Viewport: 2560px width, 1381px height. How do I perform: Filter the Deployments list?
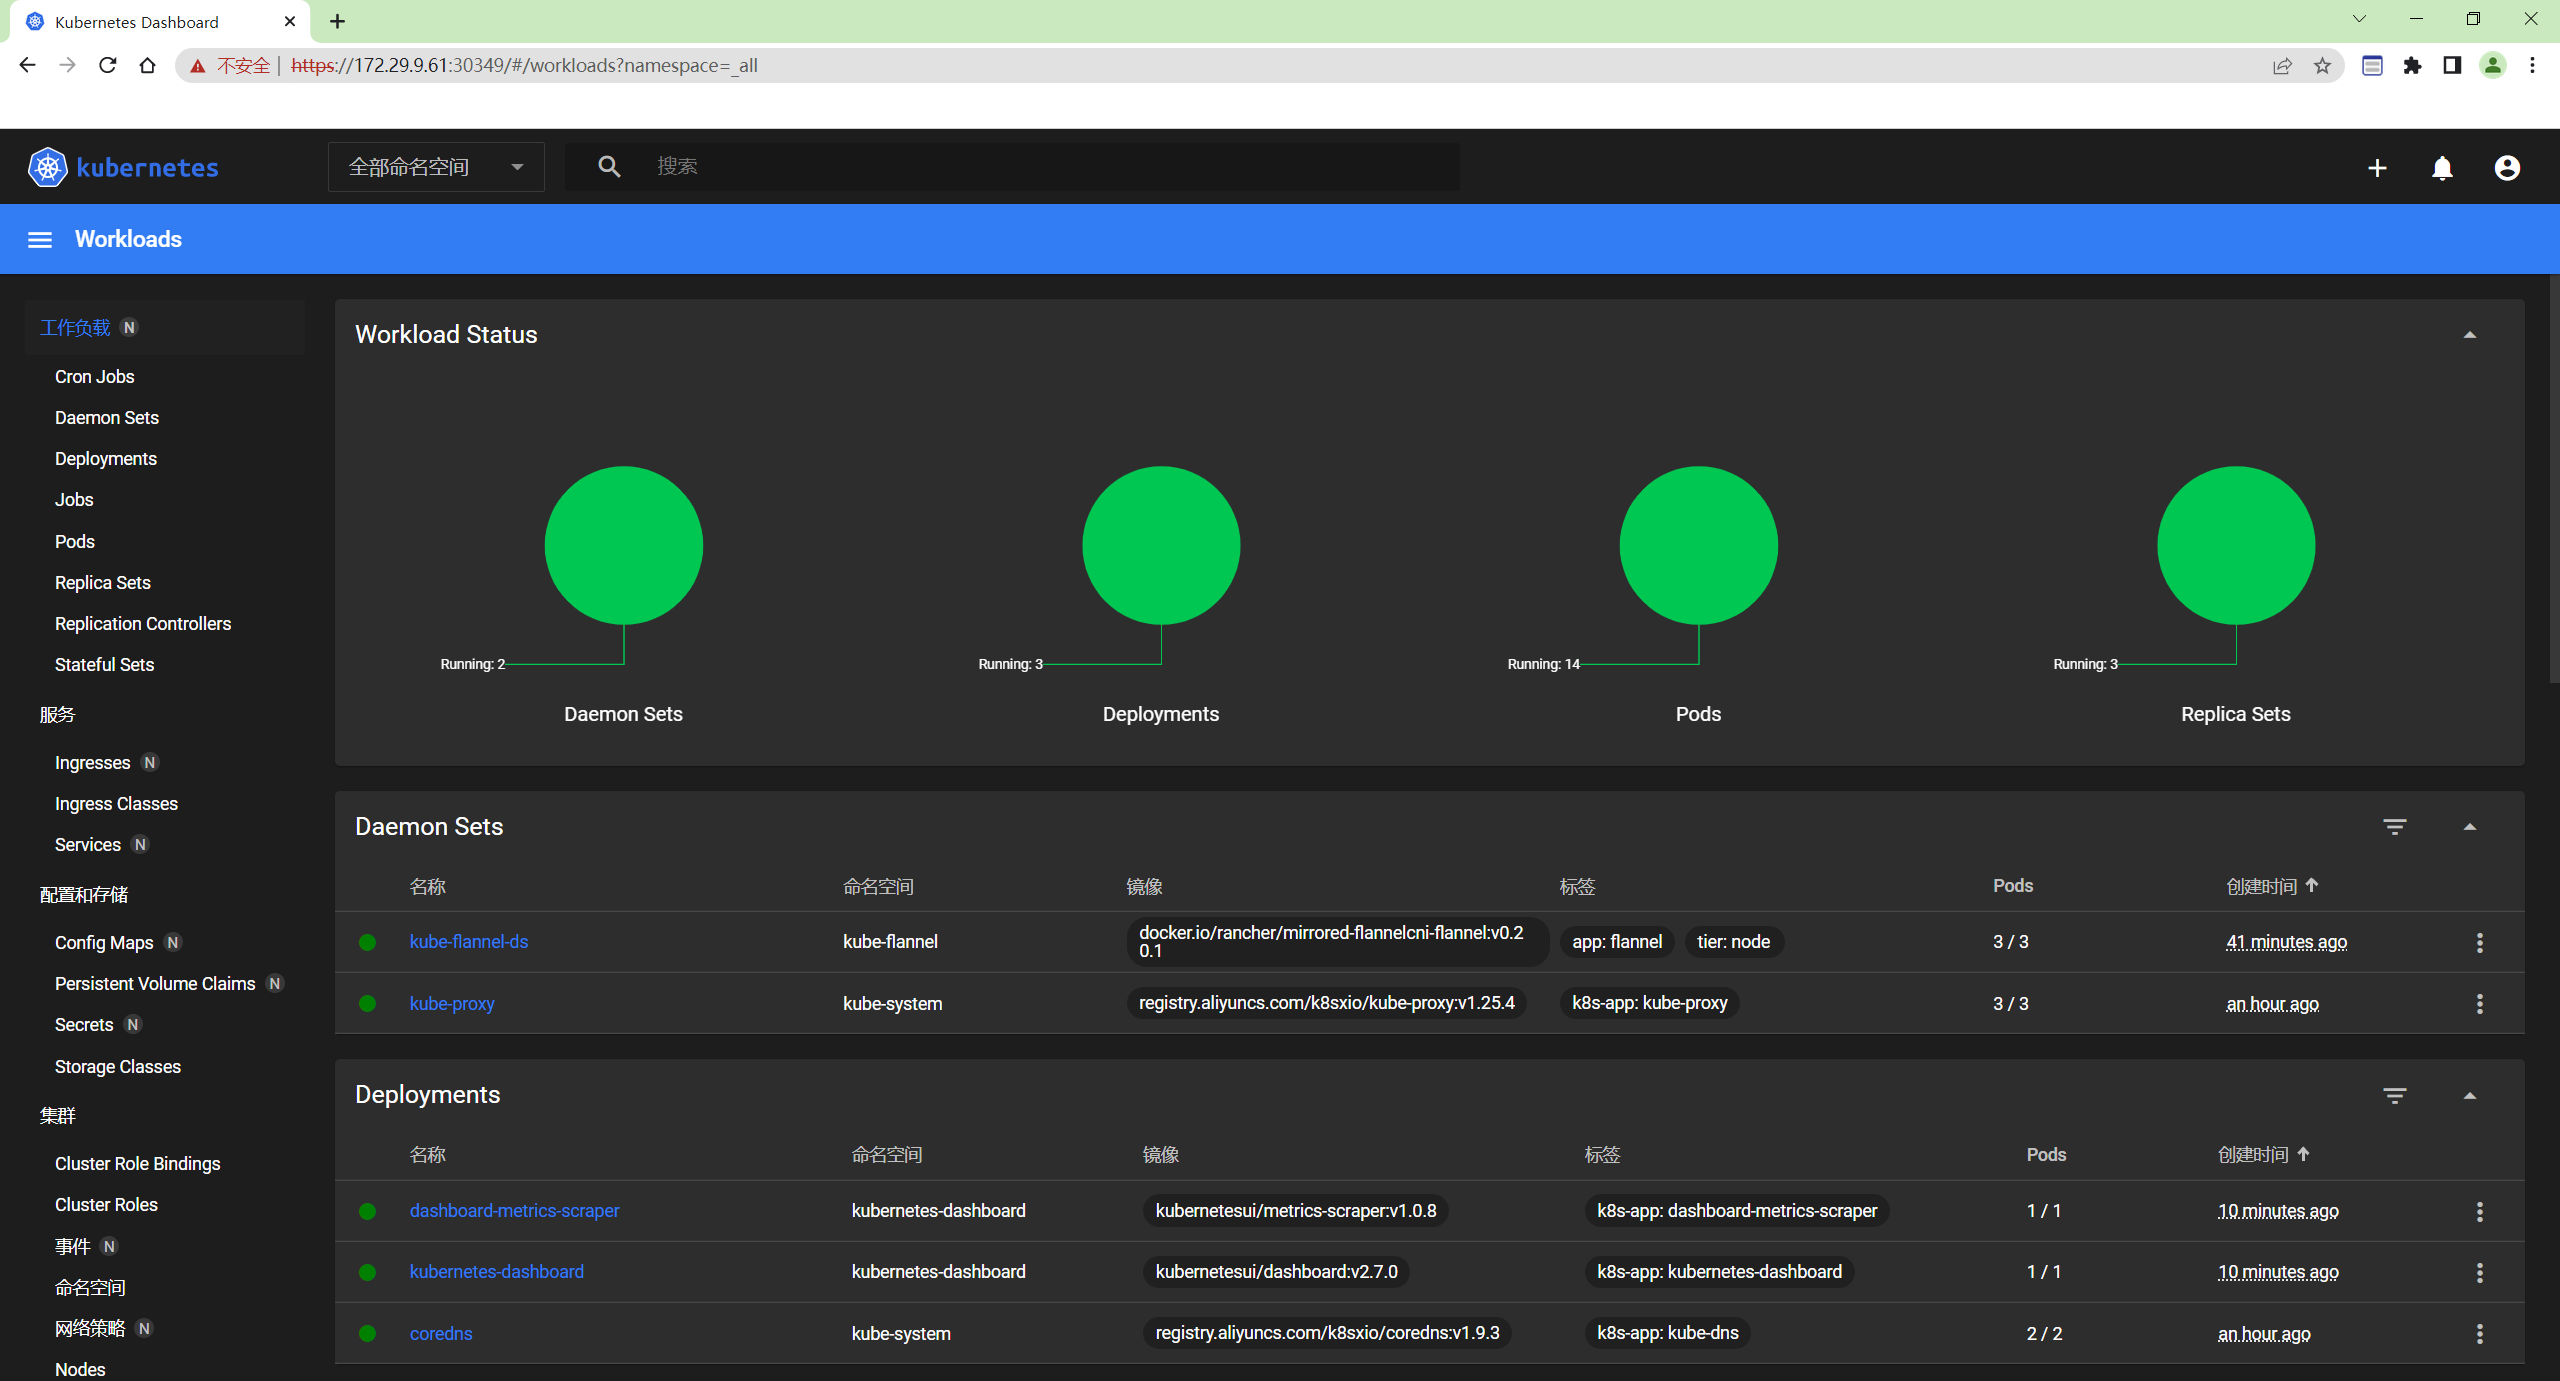point(2394,1096)
